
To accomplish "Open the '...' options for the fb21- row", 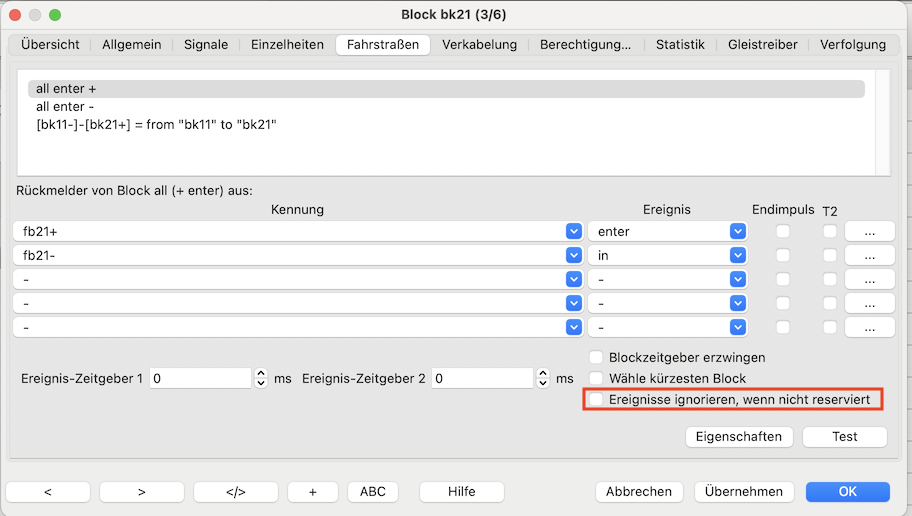I will pos(869,255).
